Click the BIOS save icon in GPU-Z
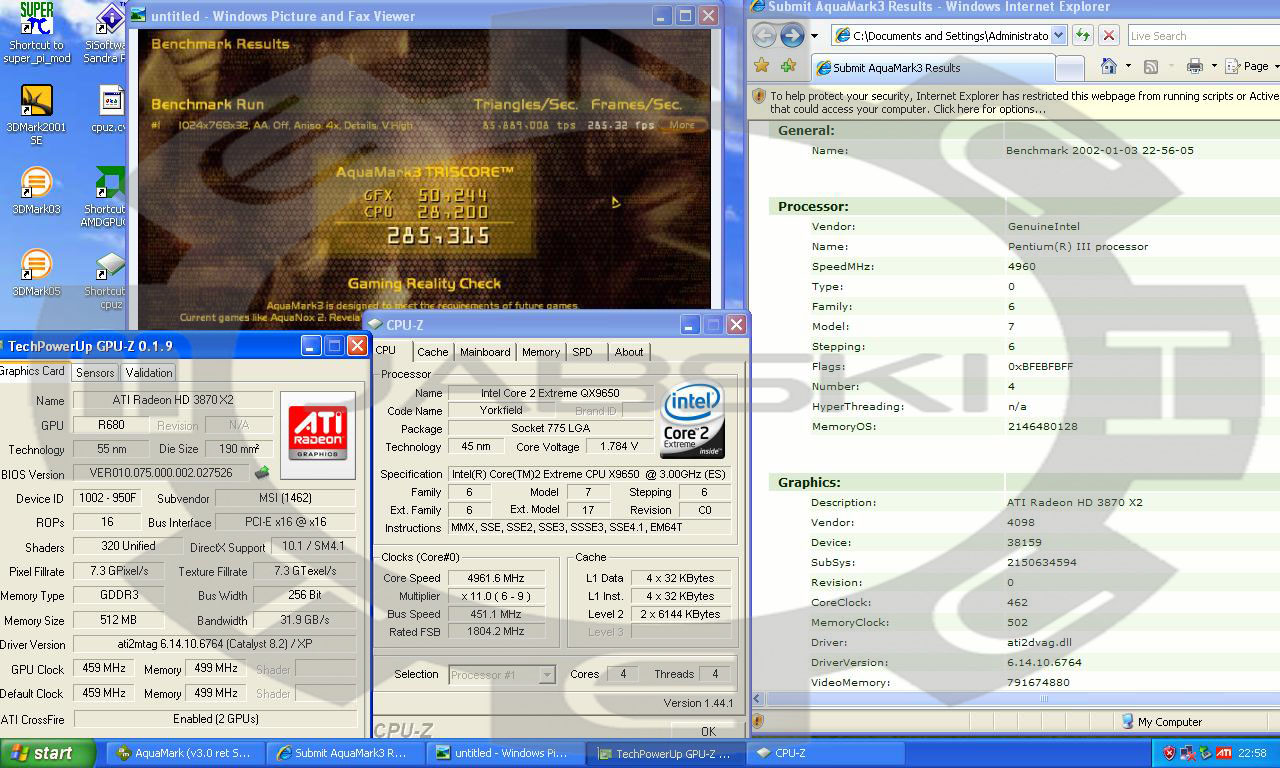The image size is (1280, 768). [262, 473]
